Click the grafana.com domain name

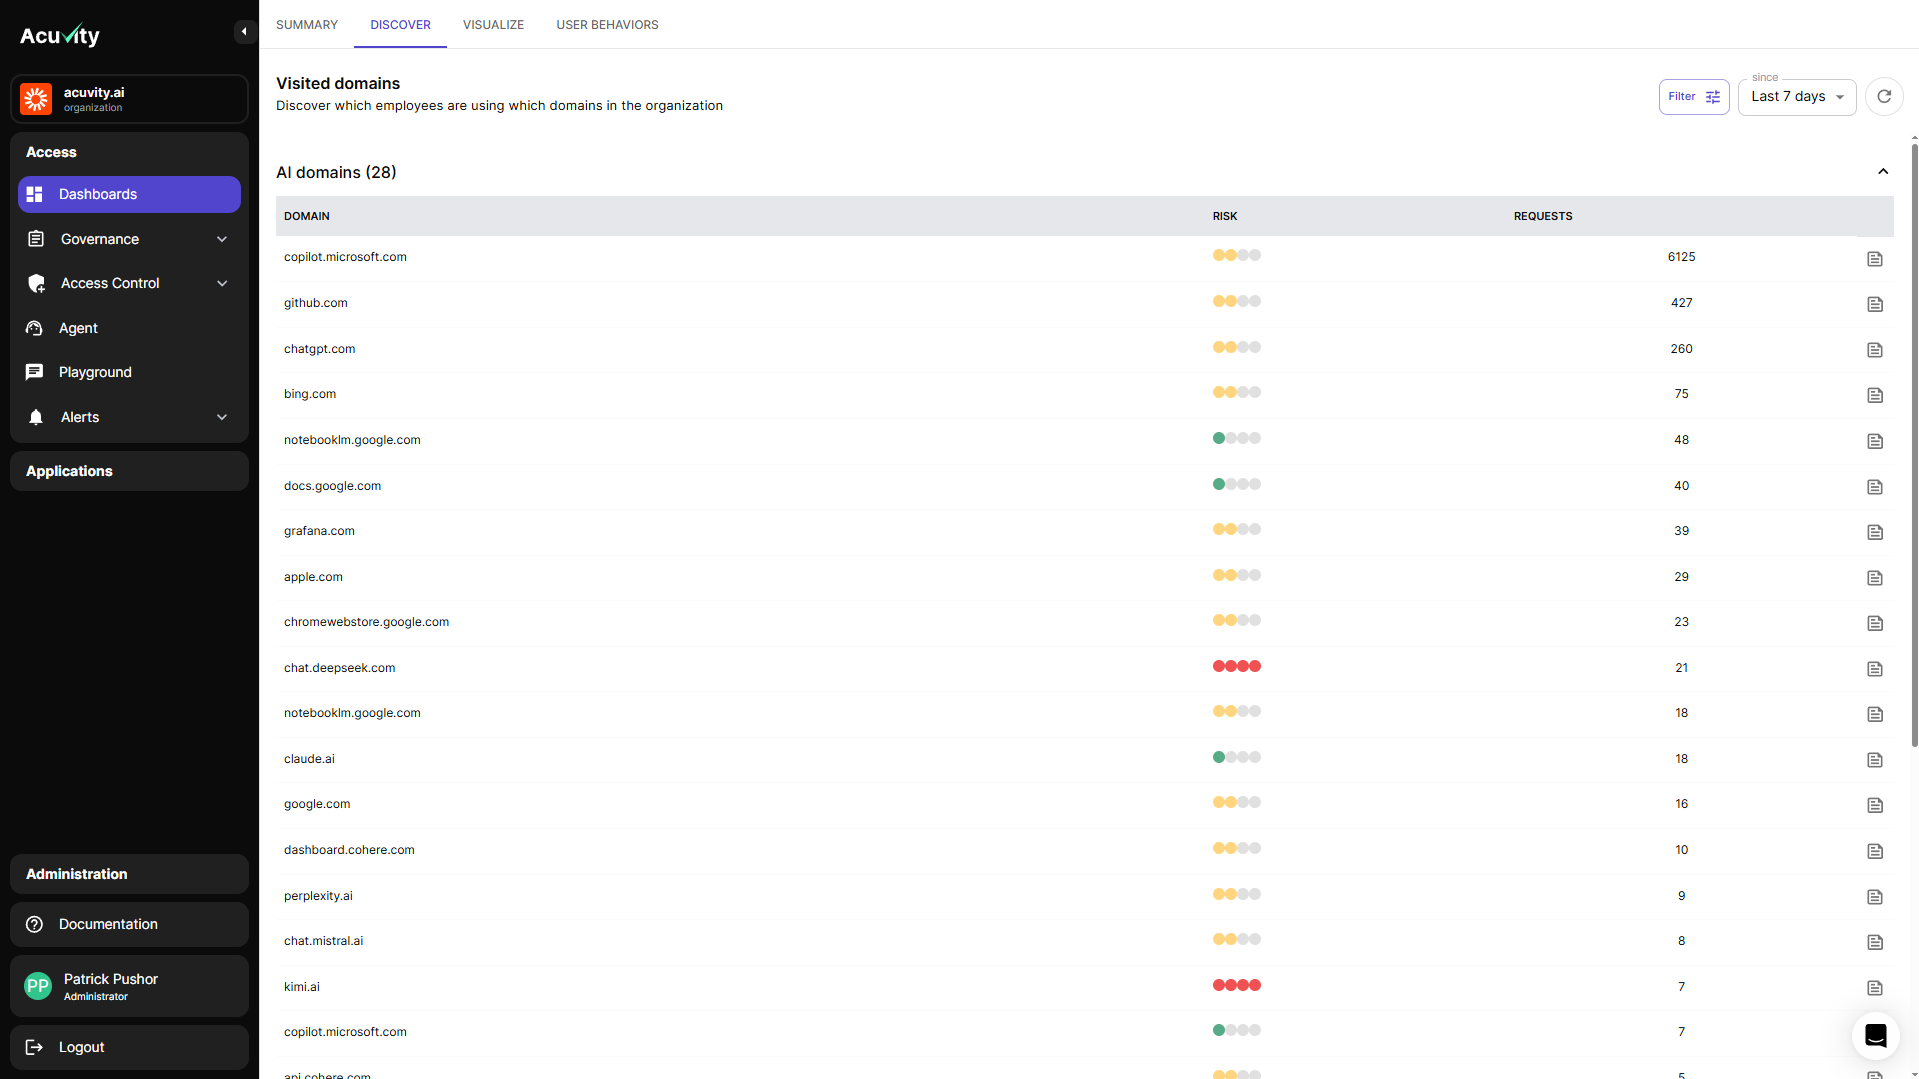coord(319,531)
